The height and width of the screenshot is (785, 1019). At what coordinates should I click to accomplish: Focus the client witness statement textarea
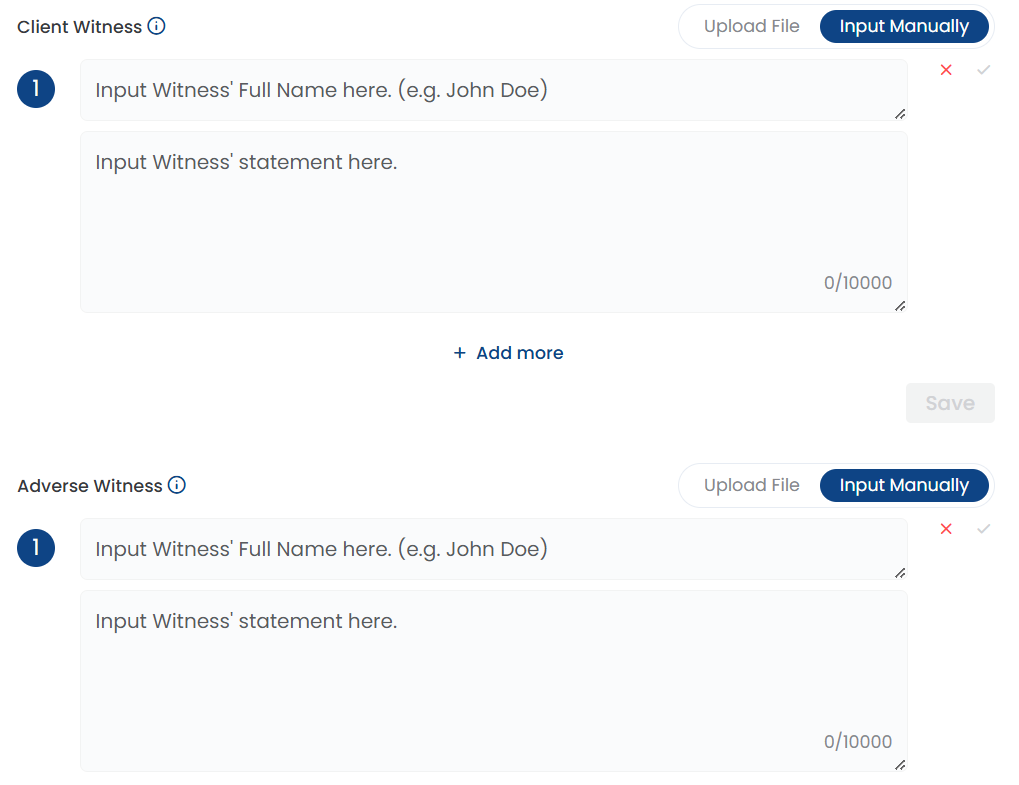point(494,222)
